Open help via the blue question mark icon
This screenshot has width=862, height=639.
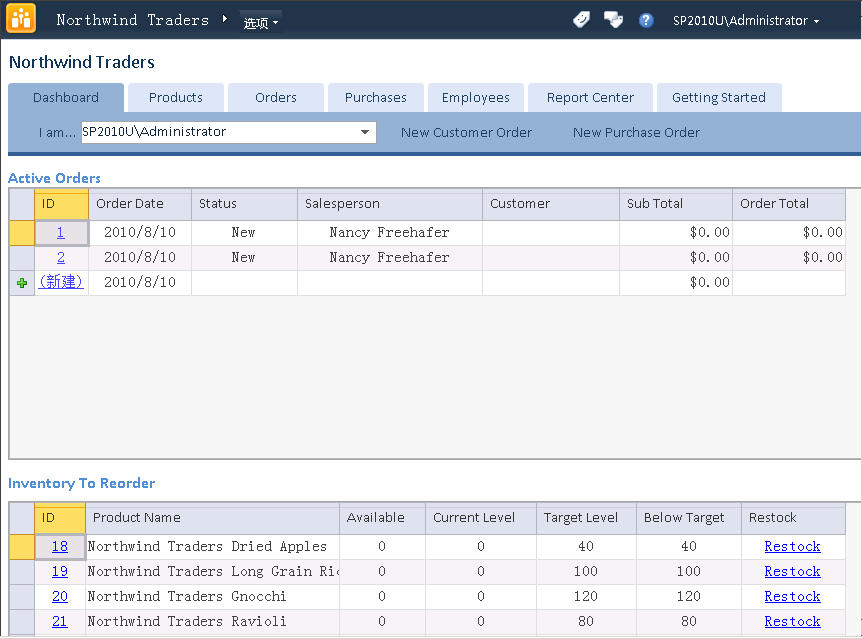click(646, 20)
